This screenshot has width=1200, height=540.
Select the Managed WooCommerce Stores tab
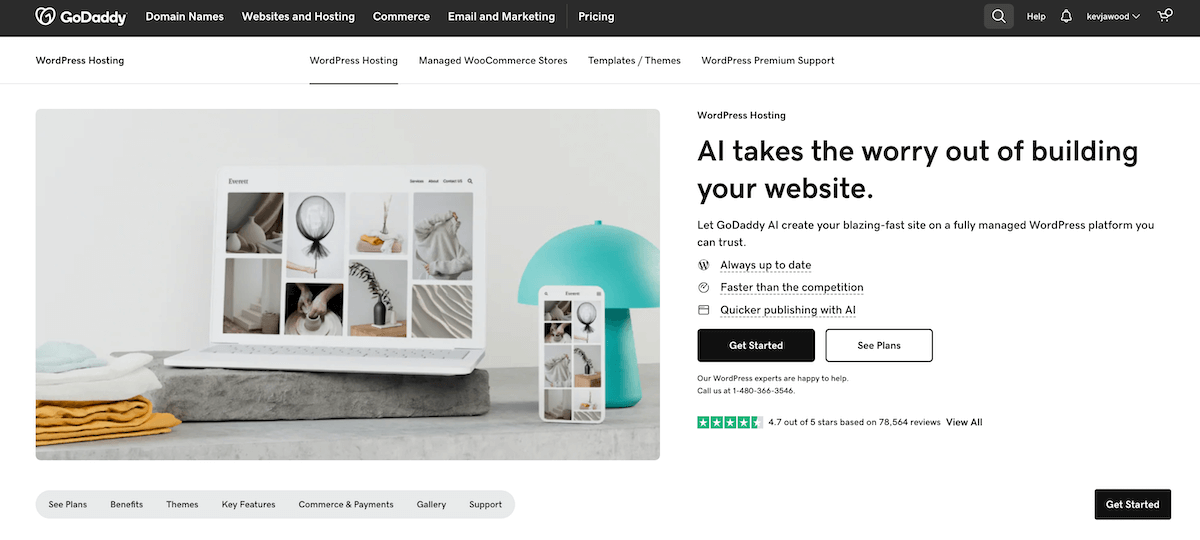coord(493,61)
